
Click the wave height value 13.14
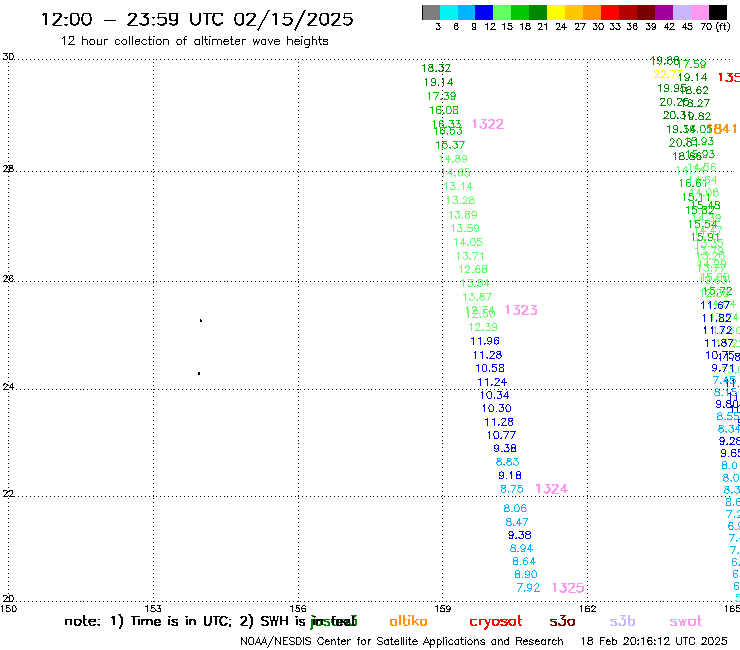(458, 186)
